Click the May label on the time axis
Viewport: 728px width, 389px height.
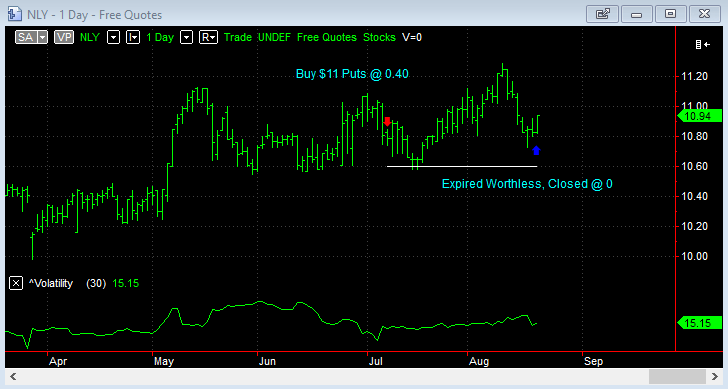tap(164, 361)
